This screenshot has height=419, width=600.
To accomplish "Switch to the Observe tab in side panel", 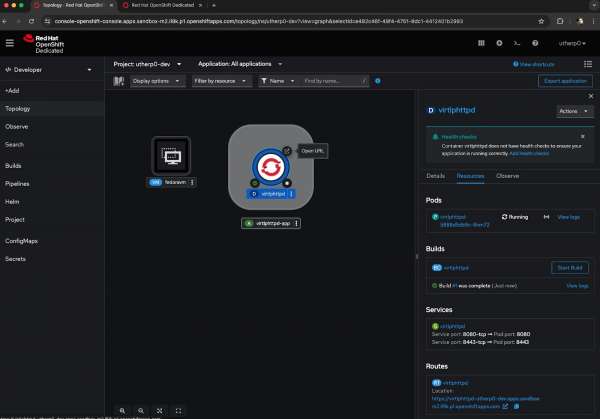I will coord(508,175).
